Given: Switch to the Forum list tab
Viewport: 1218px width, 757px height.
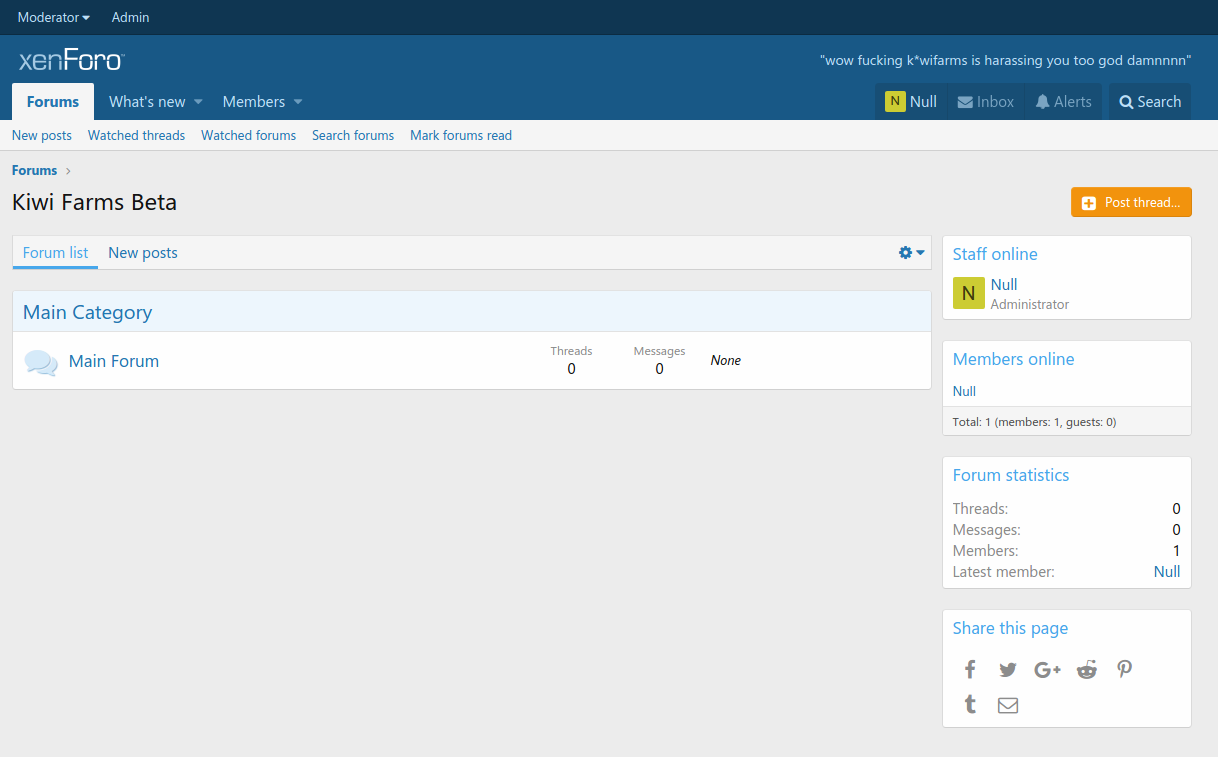Looking at the screenshot, I should [x=55, y=253].
